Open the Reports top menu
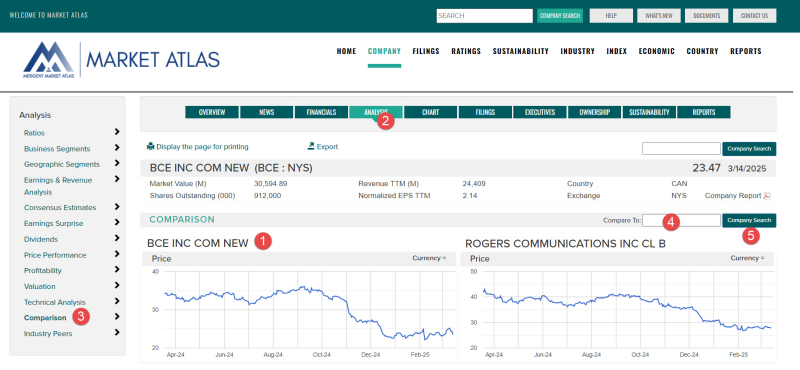 tap(745, 51)
